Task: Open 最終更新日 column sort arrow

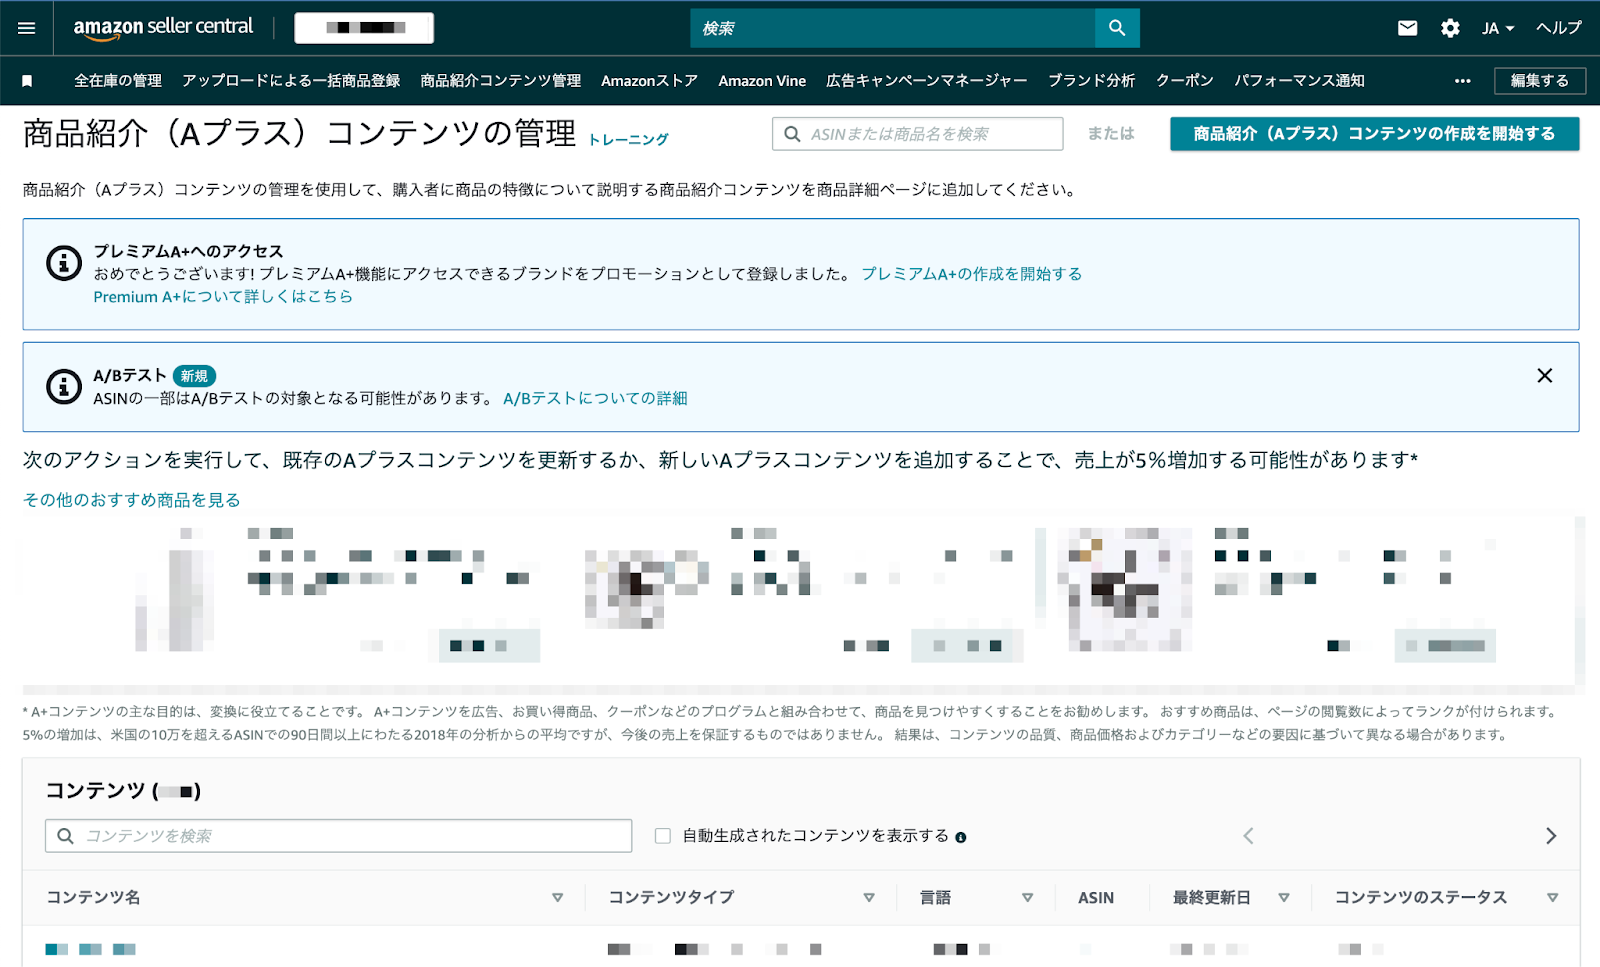Action: (x=1284, y=898)
